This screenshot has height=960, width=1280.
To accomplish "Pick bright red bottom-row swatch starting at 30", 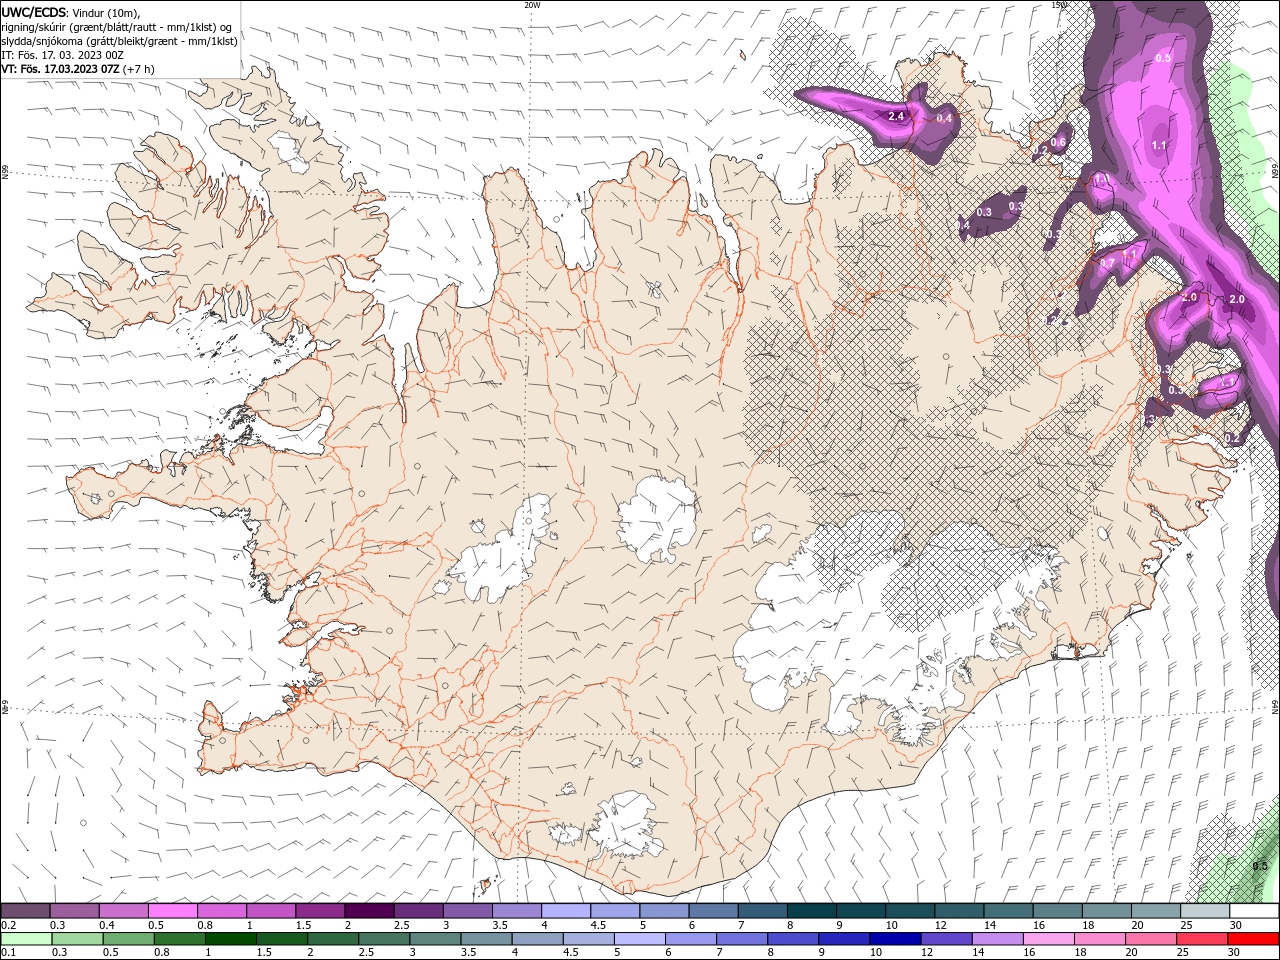I will (1254, 939).
